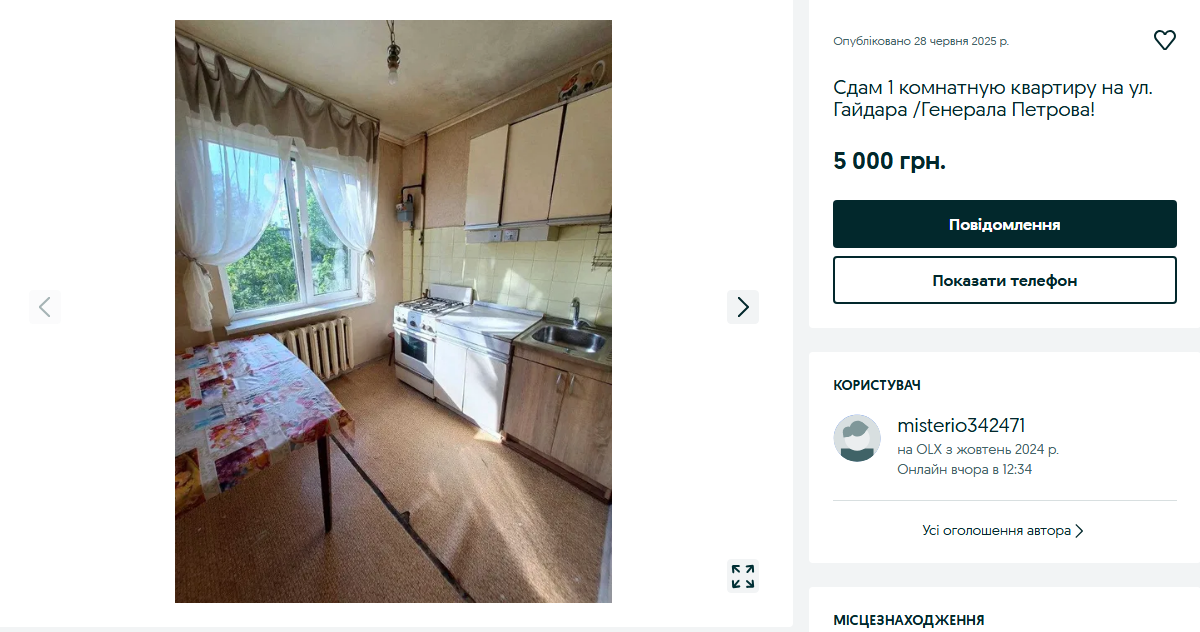Click the Онлайн вчора в 12:34 status
The image size is (1200, 632).
tap(964, 469)
